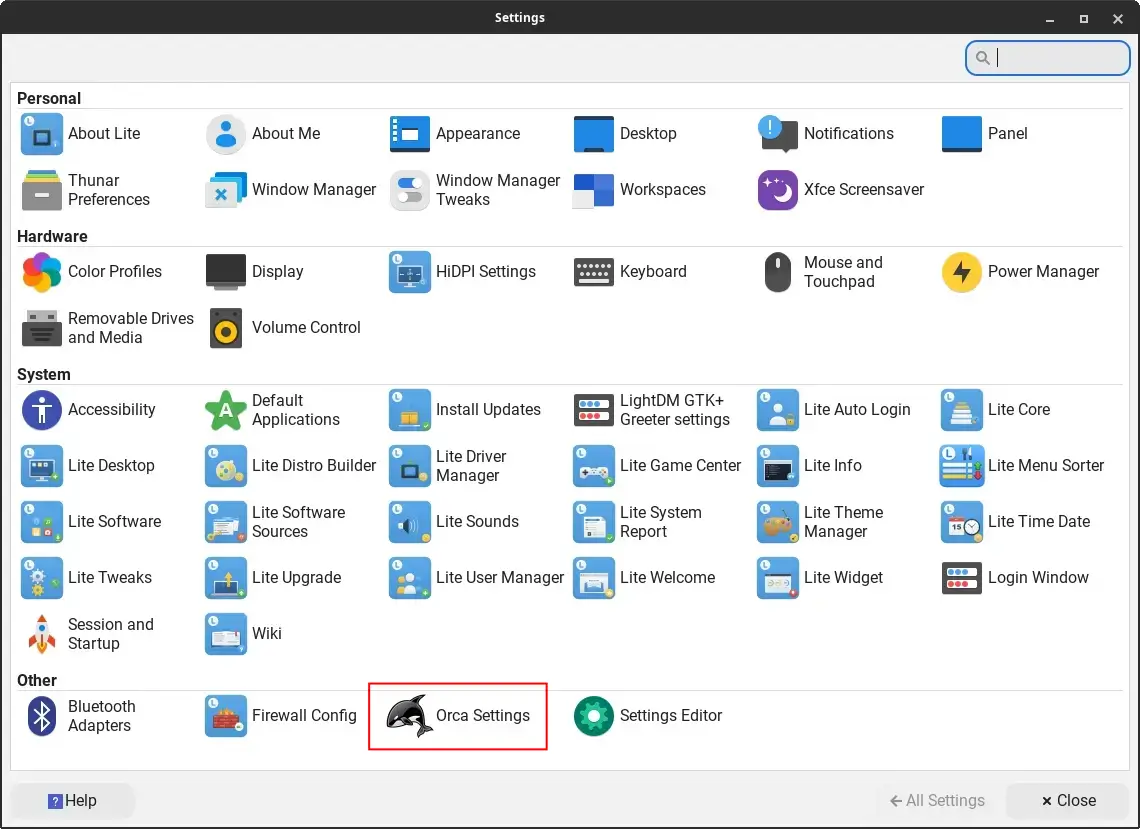Click the All Settings back button
Screen dimensions: 1140x829
pos(936,801)
